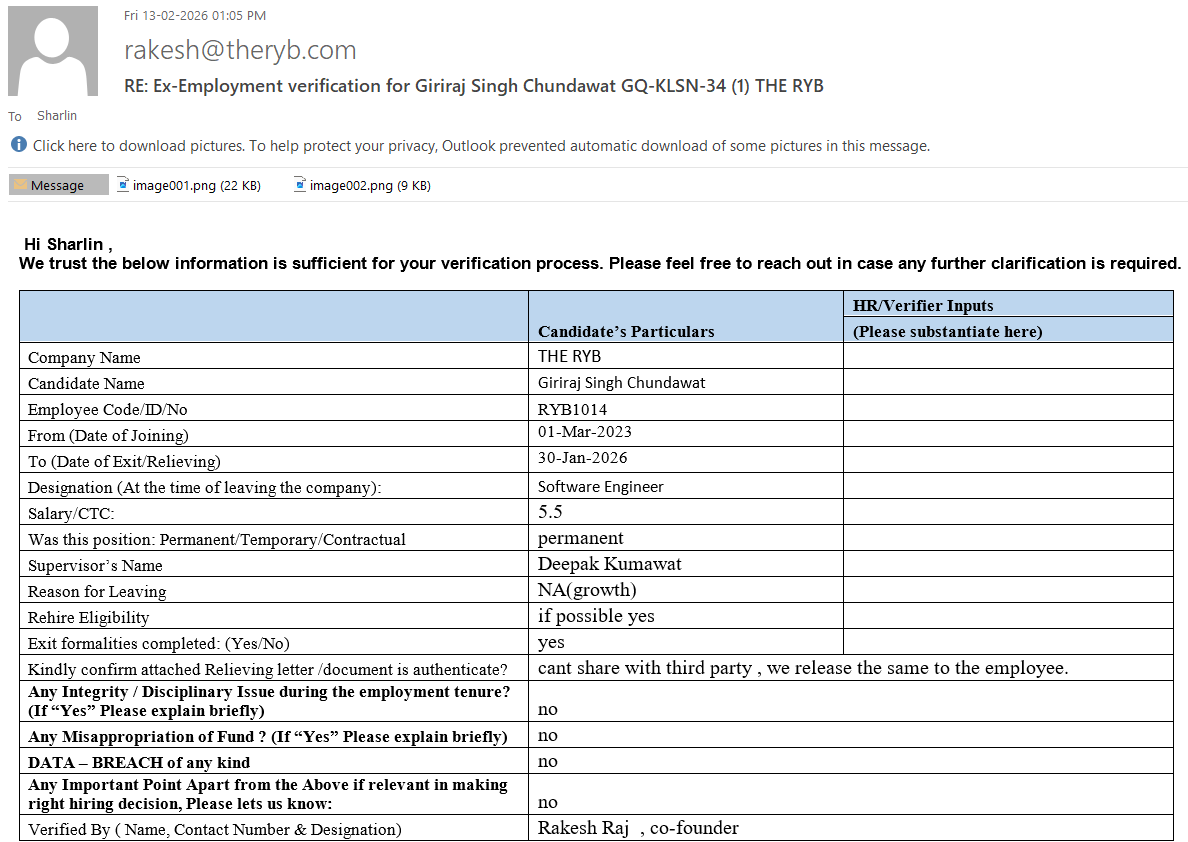1188x842 pixels.
Task: Click joining date 01-Mar-2023
Action: [x=584, y=432]
